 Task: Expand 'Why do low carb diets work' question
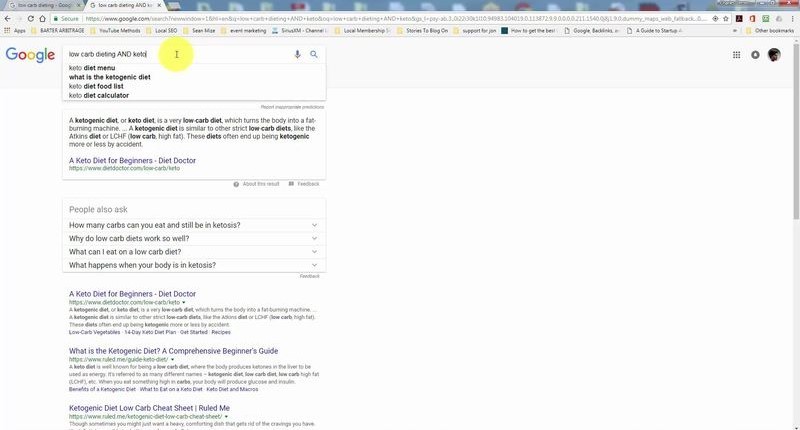coord(314,239)
